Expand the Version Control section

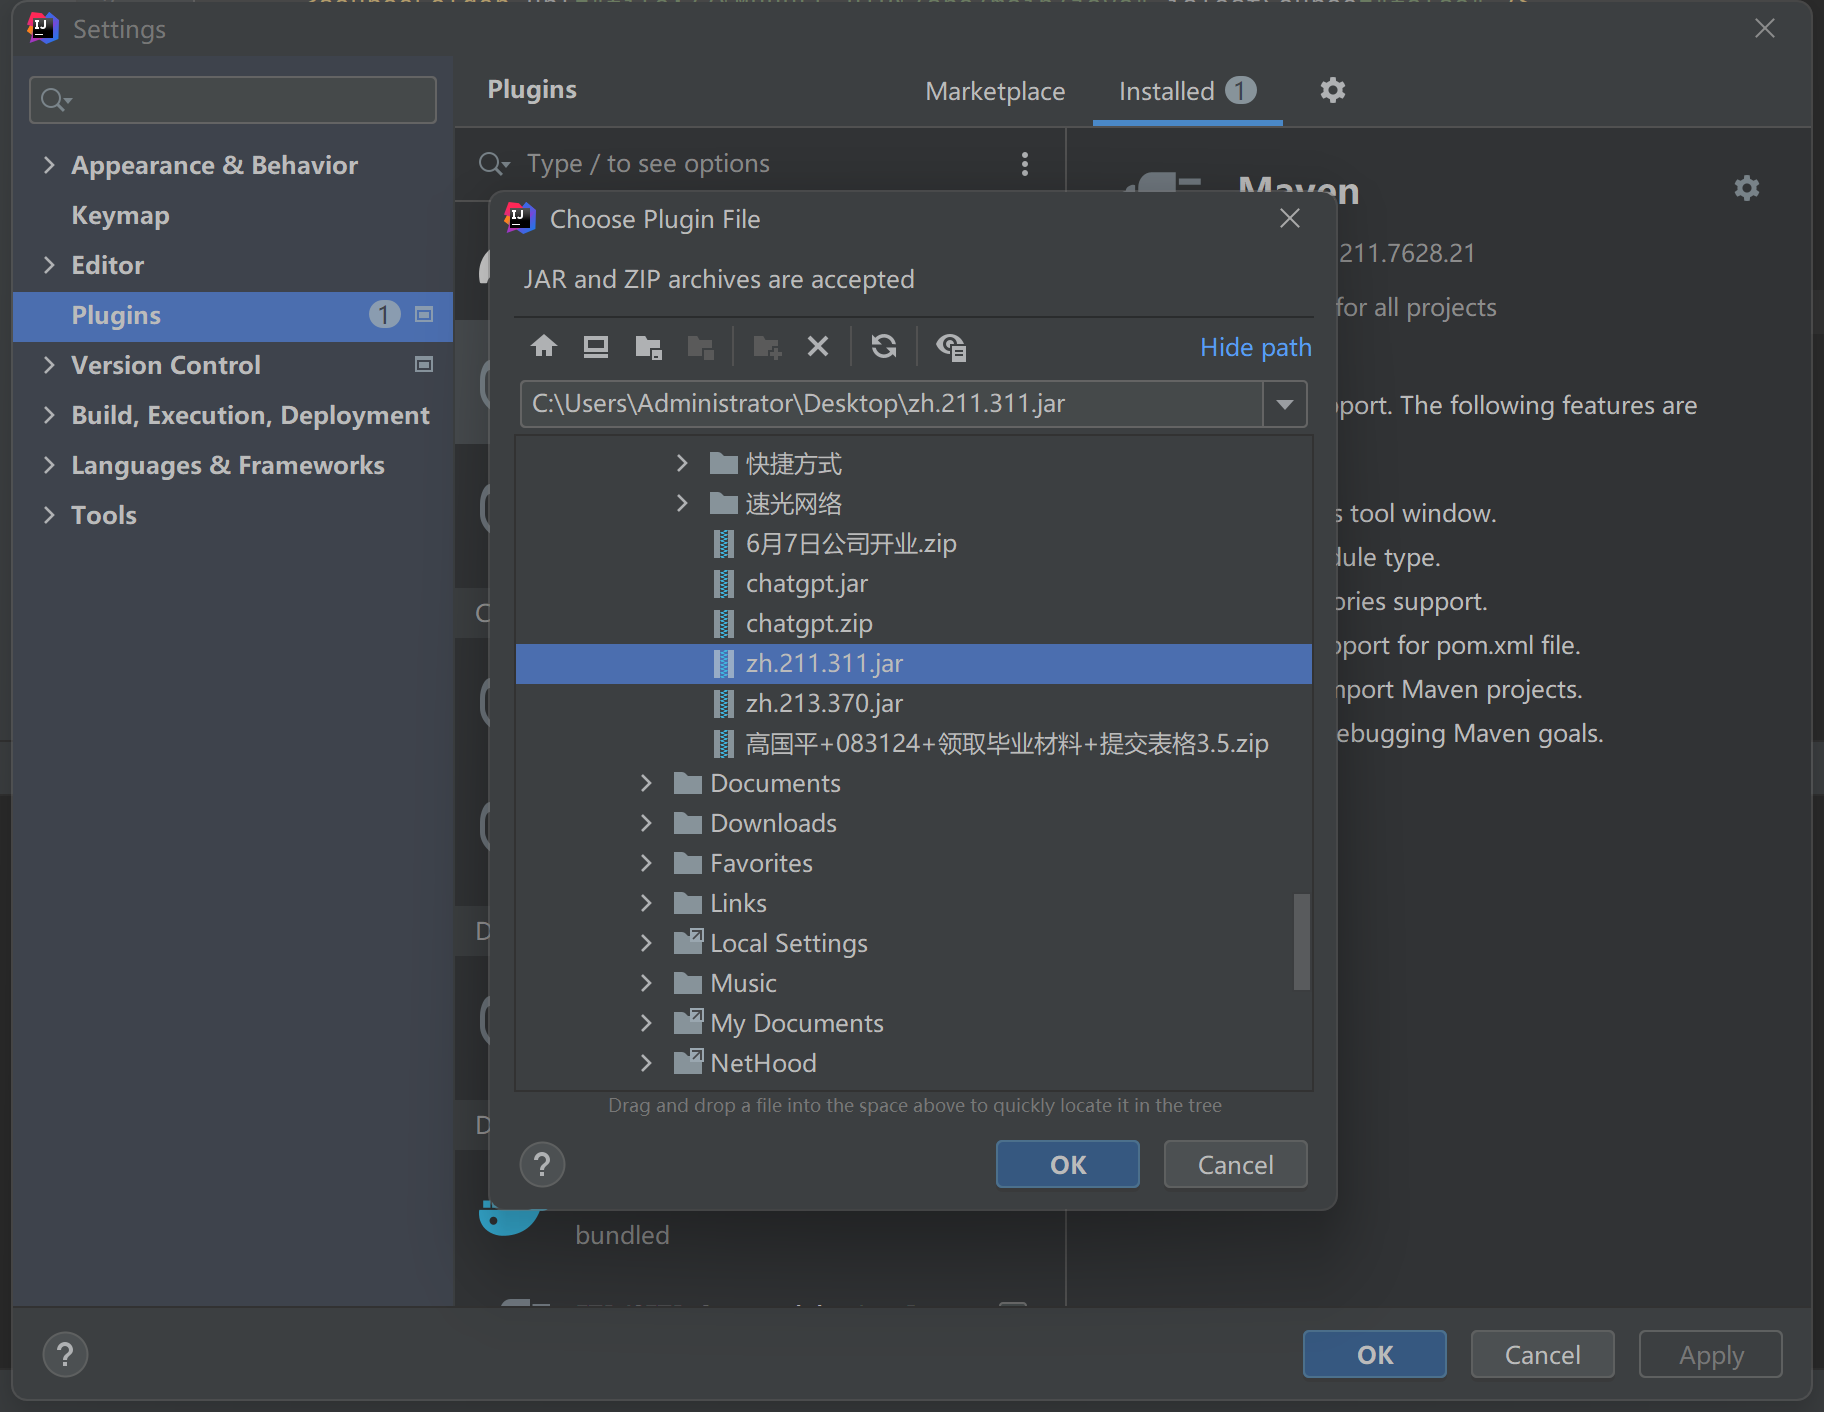point(49,364)
